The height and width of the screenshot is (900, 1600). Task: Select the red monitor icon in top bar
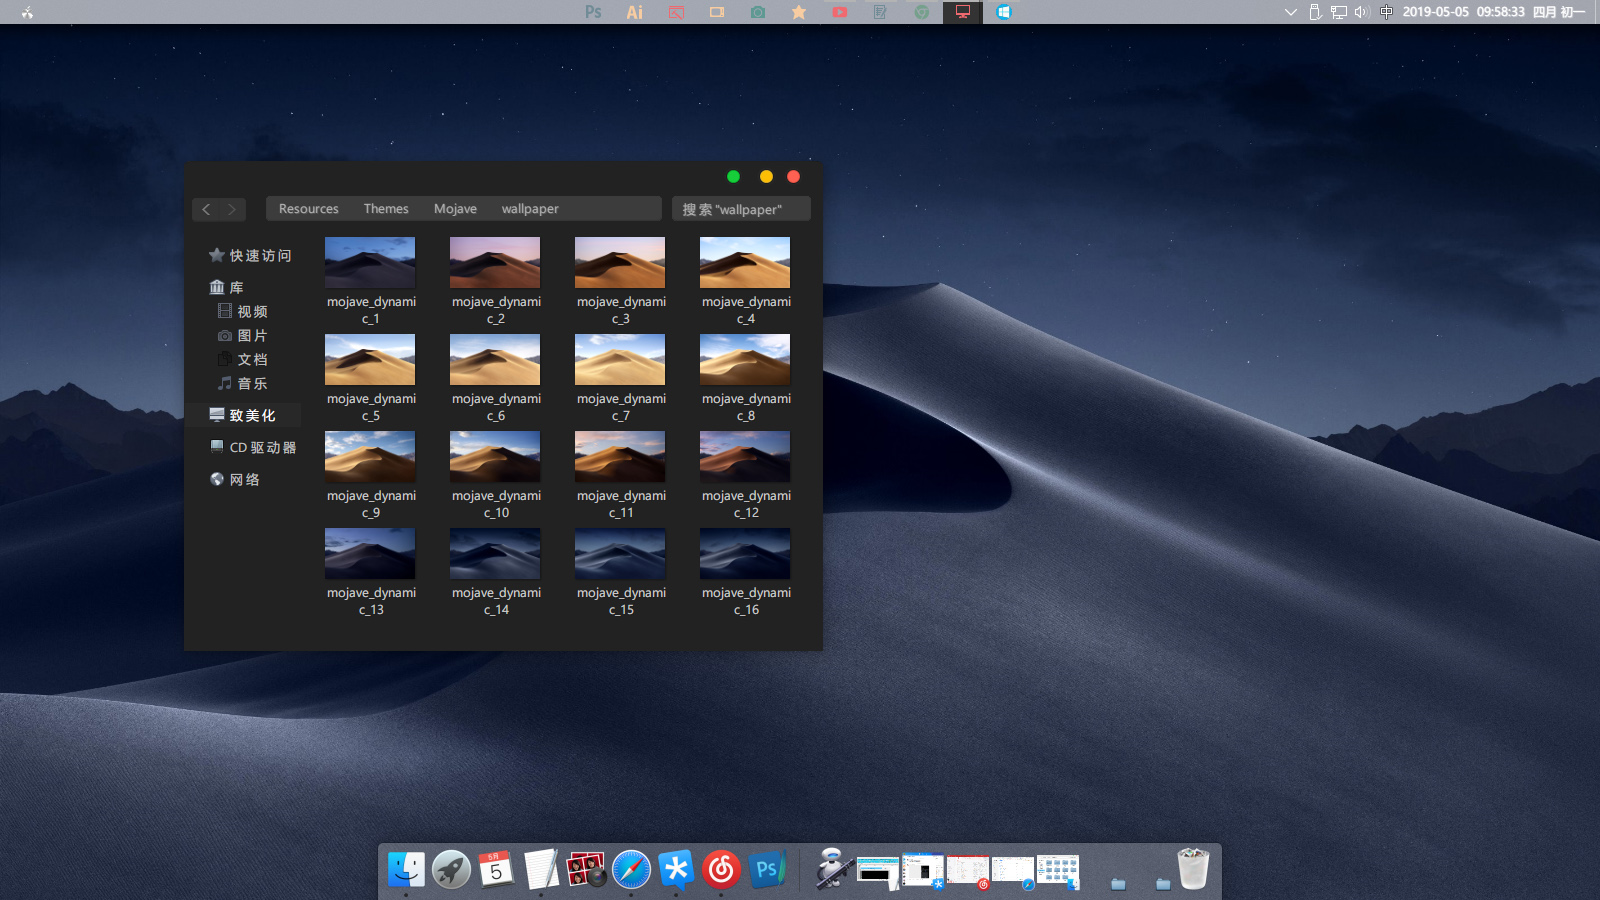click(963, 12)
